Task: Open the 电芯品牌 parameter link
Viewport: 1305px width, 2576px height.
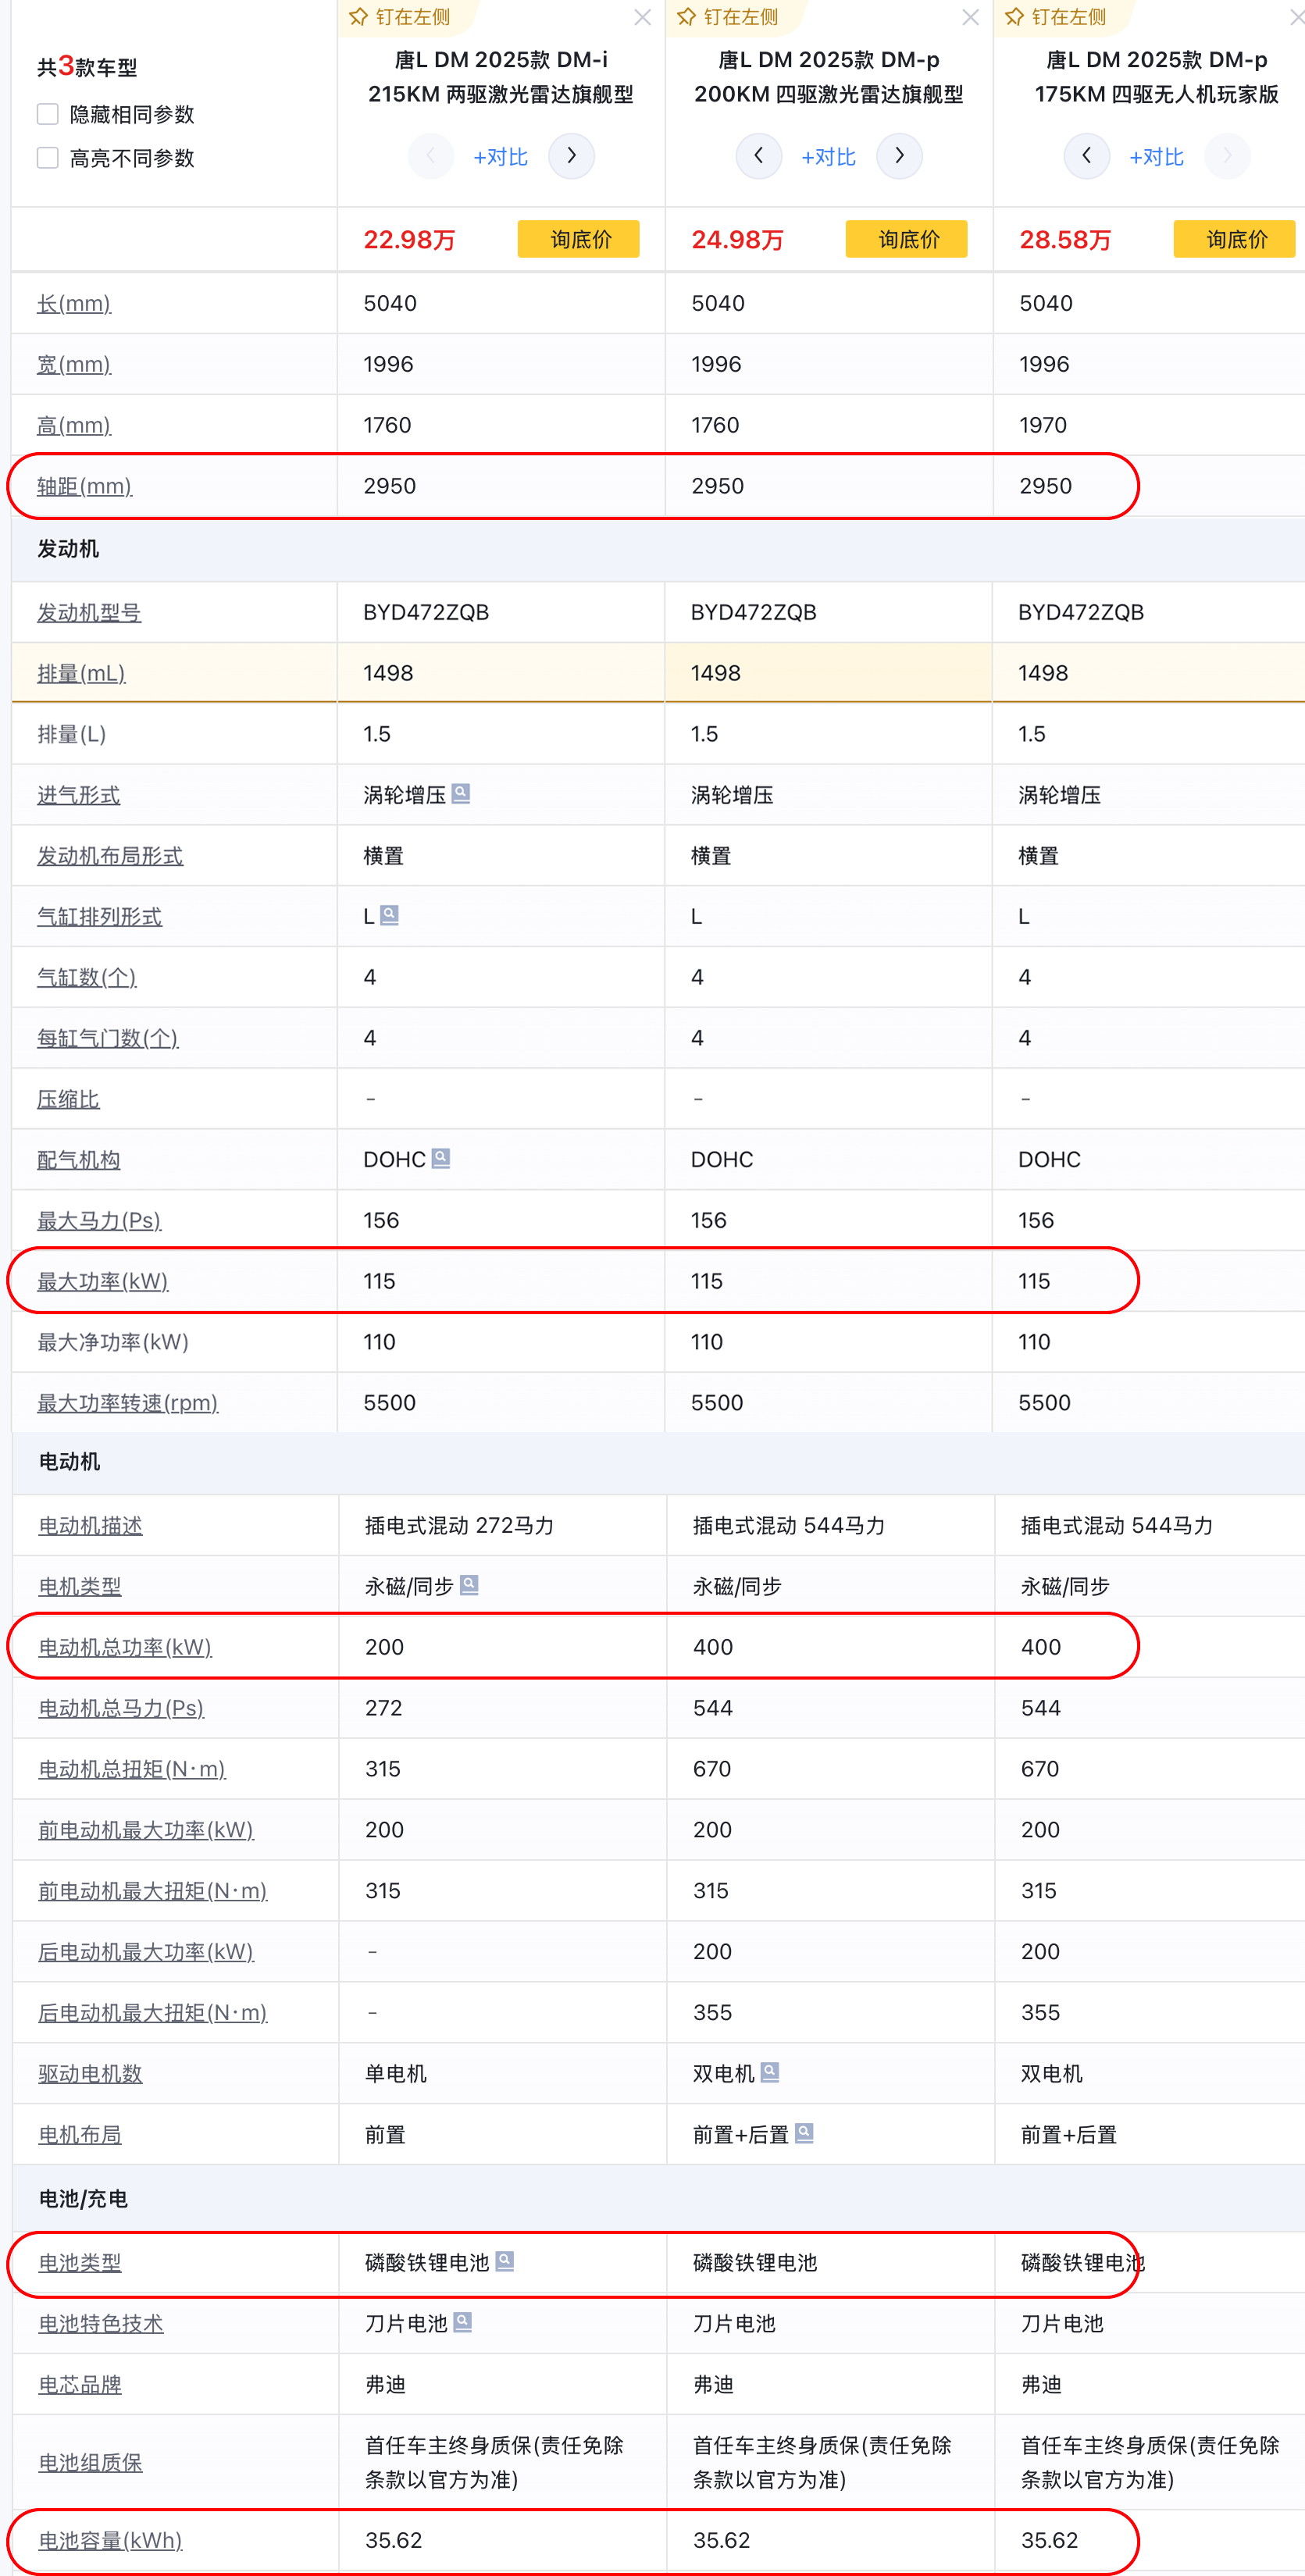Action: point(80,2385)
